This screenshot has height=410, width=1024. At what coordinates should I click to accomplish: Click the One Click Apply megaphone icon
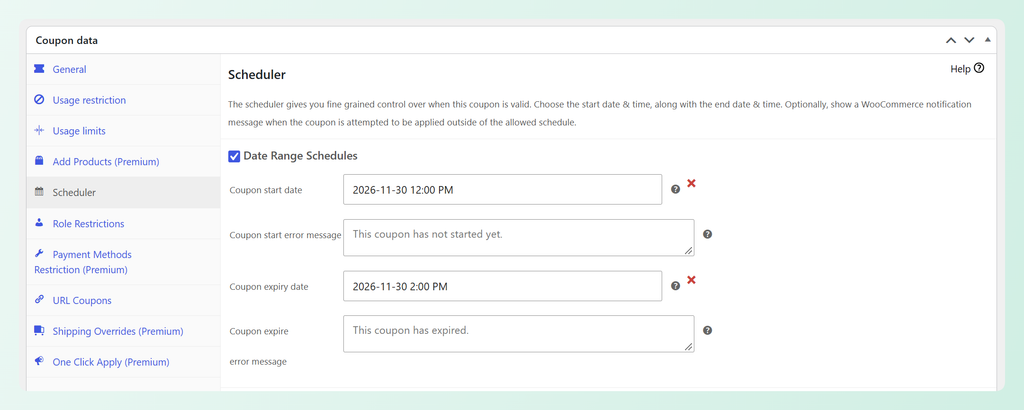point(39,361)
